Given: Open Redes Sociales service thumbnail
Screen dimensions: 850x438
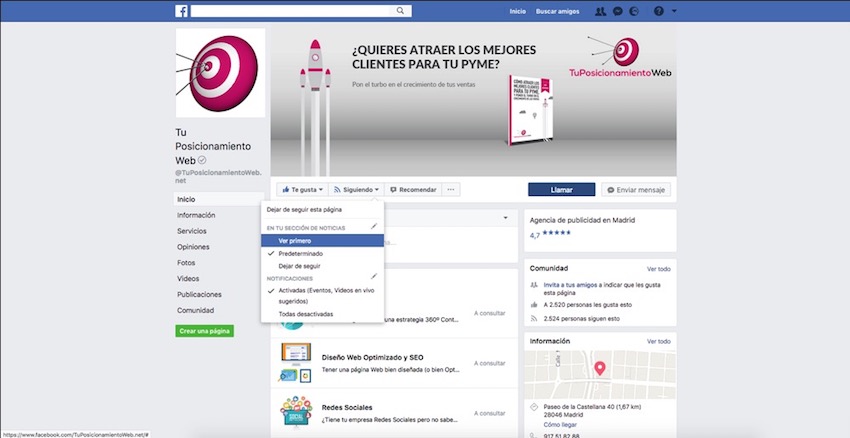Looking at the screenshot, I should pos(296,412).
